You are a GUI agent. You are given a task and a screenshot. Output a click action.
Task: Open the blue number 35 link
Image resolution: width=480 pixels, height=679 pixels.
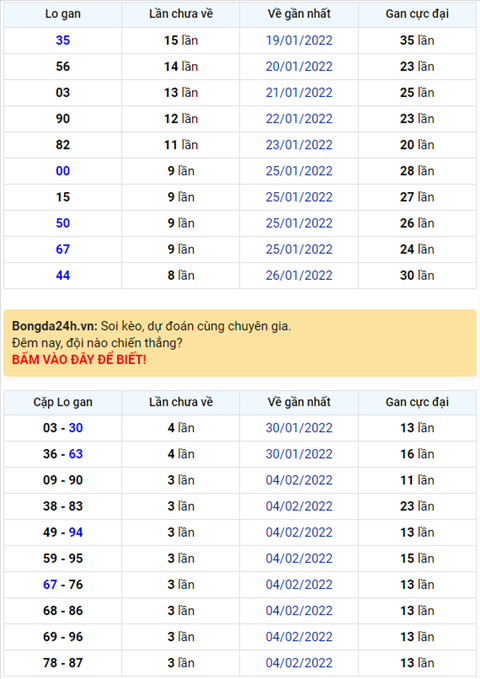(x=63, y=40)
